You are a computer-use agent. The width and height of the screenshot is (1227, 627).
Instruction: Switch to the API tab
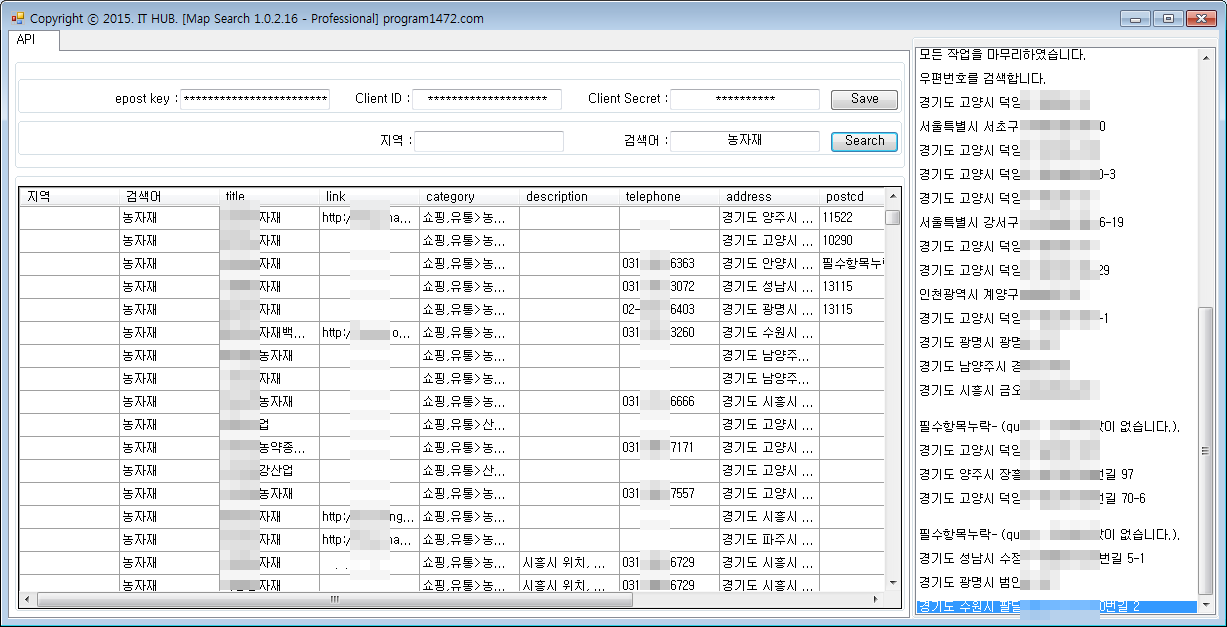coord(27,40)
